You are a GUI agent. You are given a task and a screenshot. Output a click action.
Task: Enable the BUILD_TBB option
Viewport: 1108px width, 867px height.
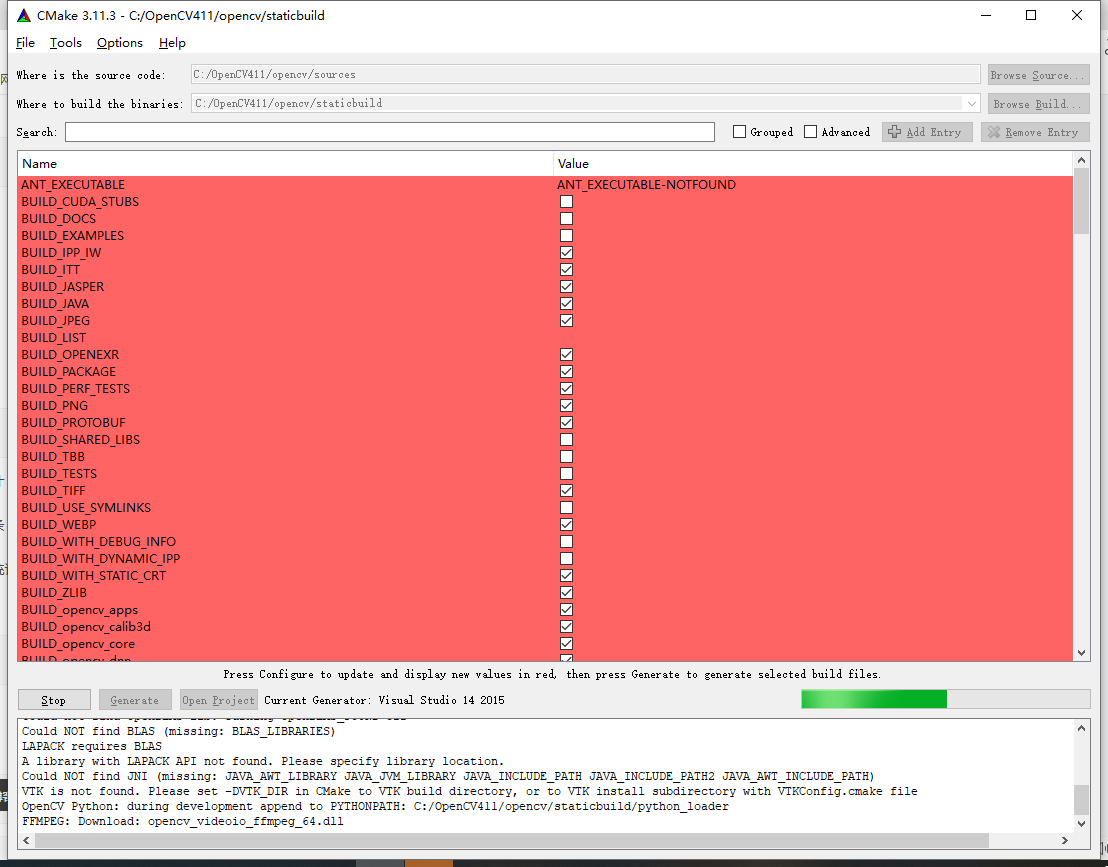coord(567,456)
